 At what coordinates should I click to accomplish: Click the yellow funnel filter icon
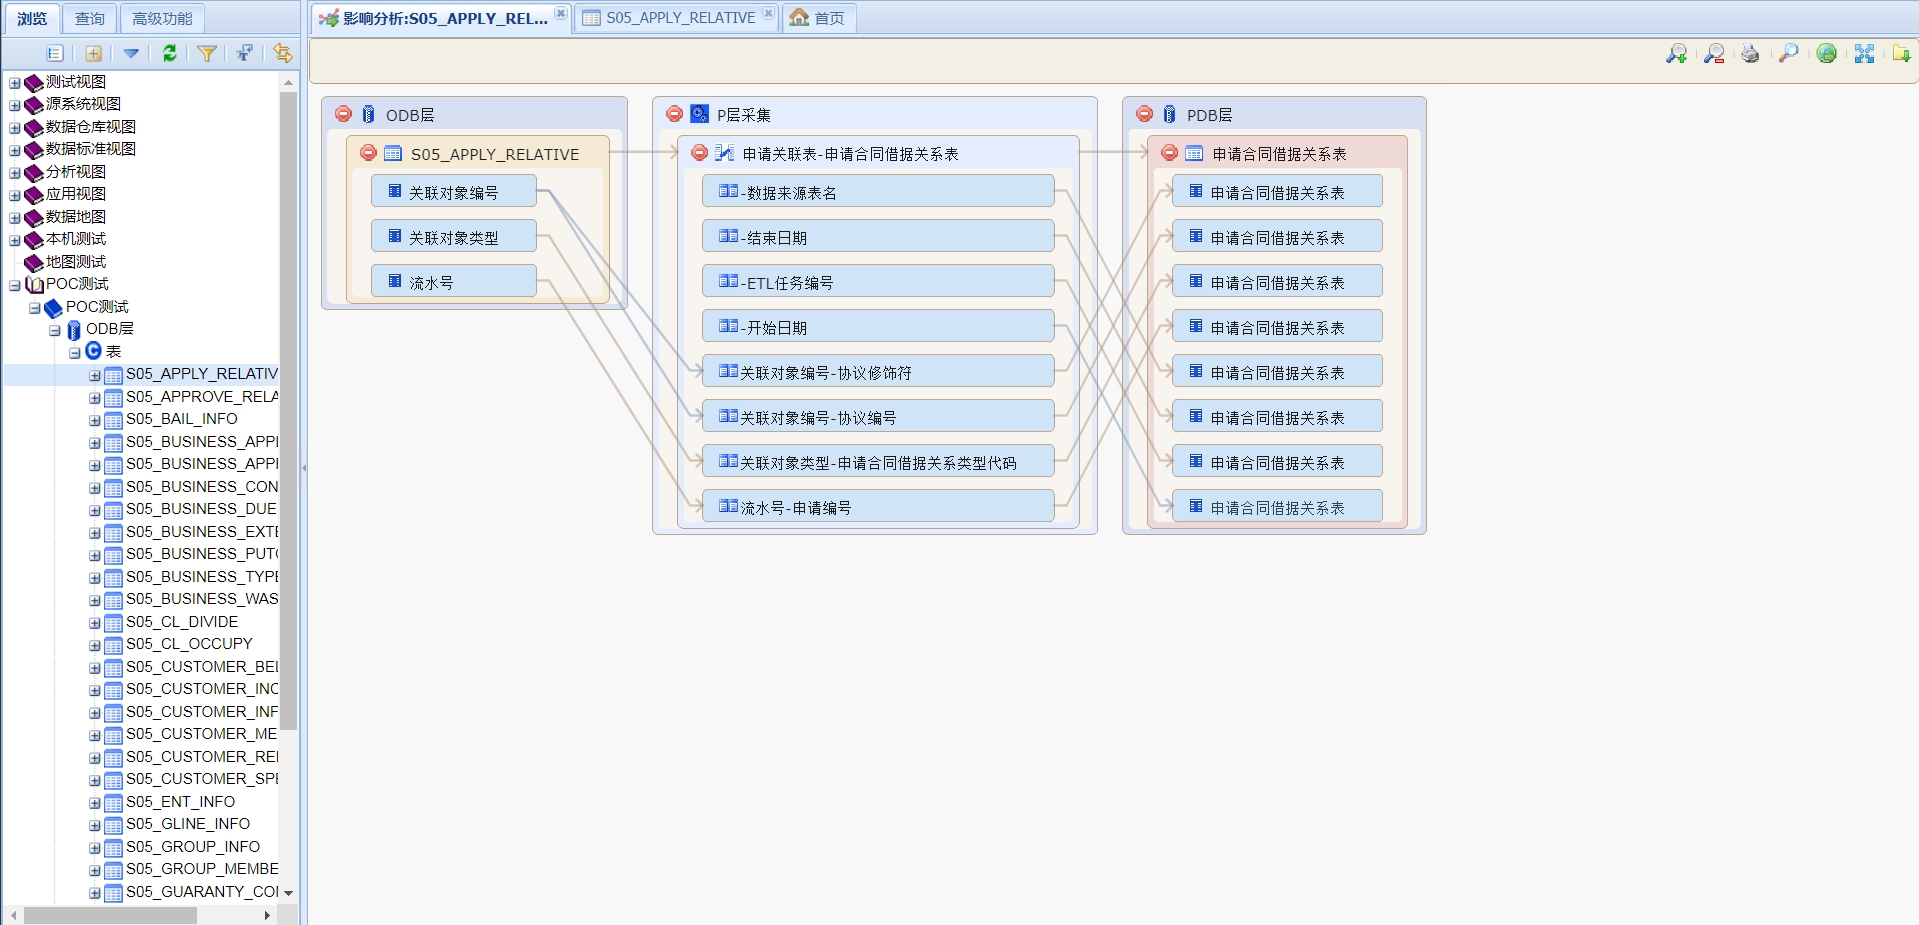(207, 53)
